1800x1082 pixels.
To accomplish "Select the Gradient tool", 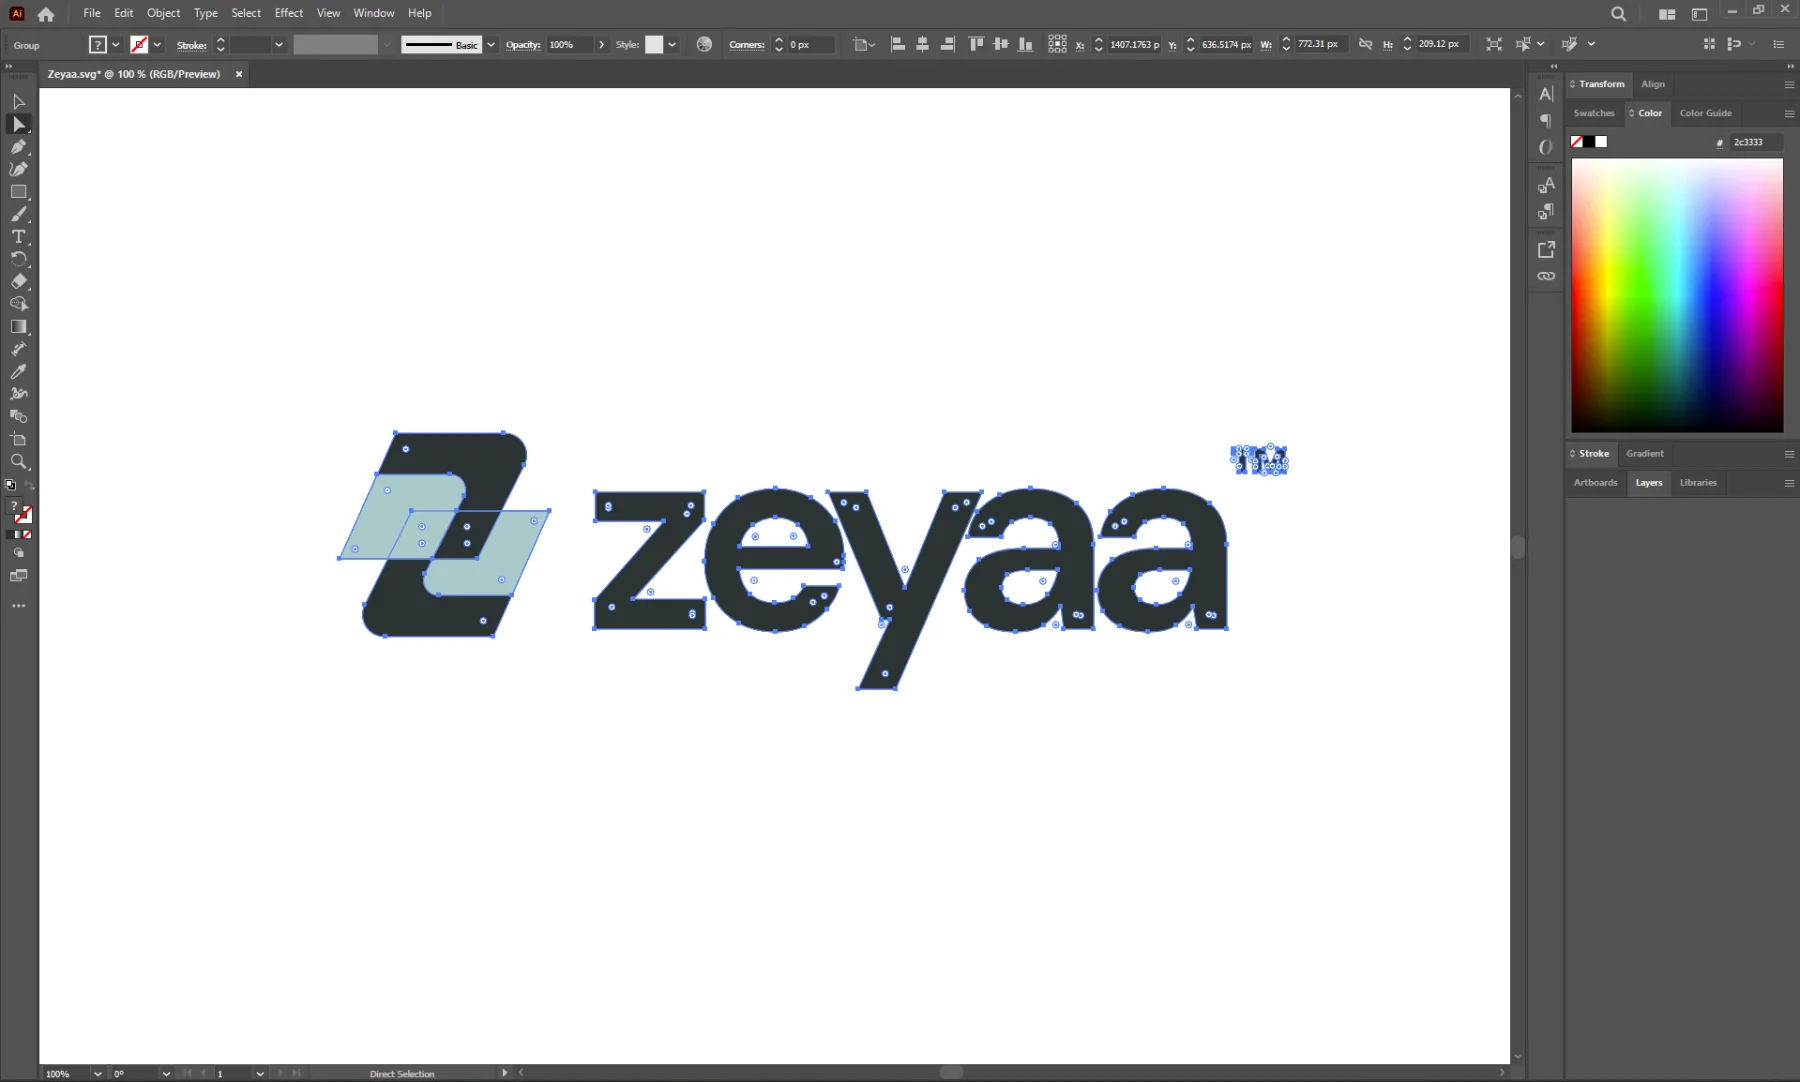I will pos(18,327).
